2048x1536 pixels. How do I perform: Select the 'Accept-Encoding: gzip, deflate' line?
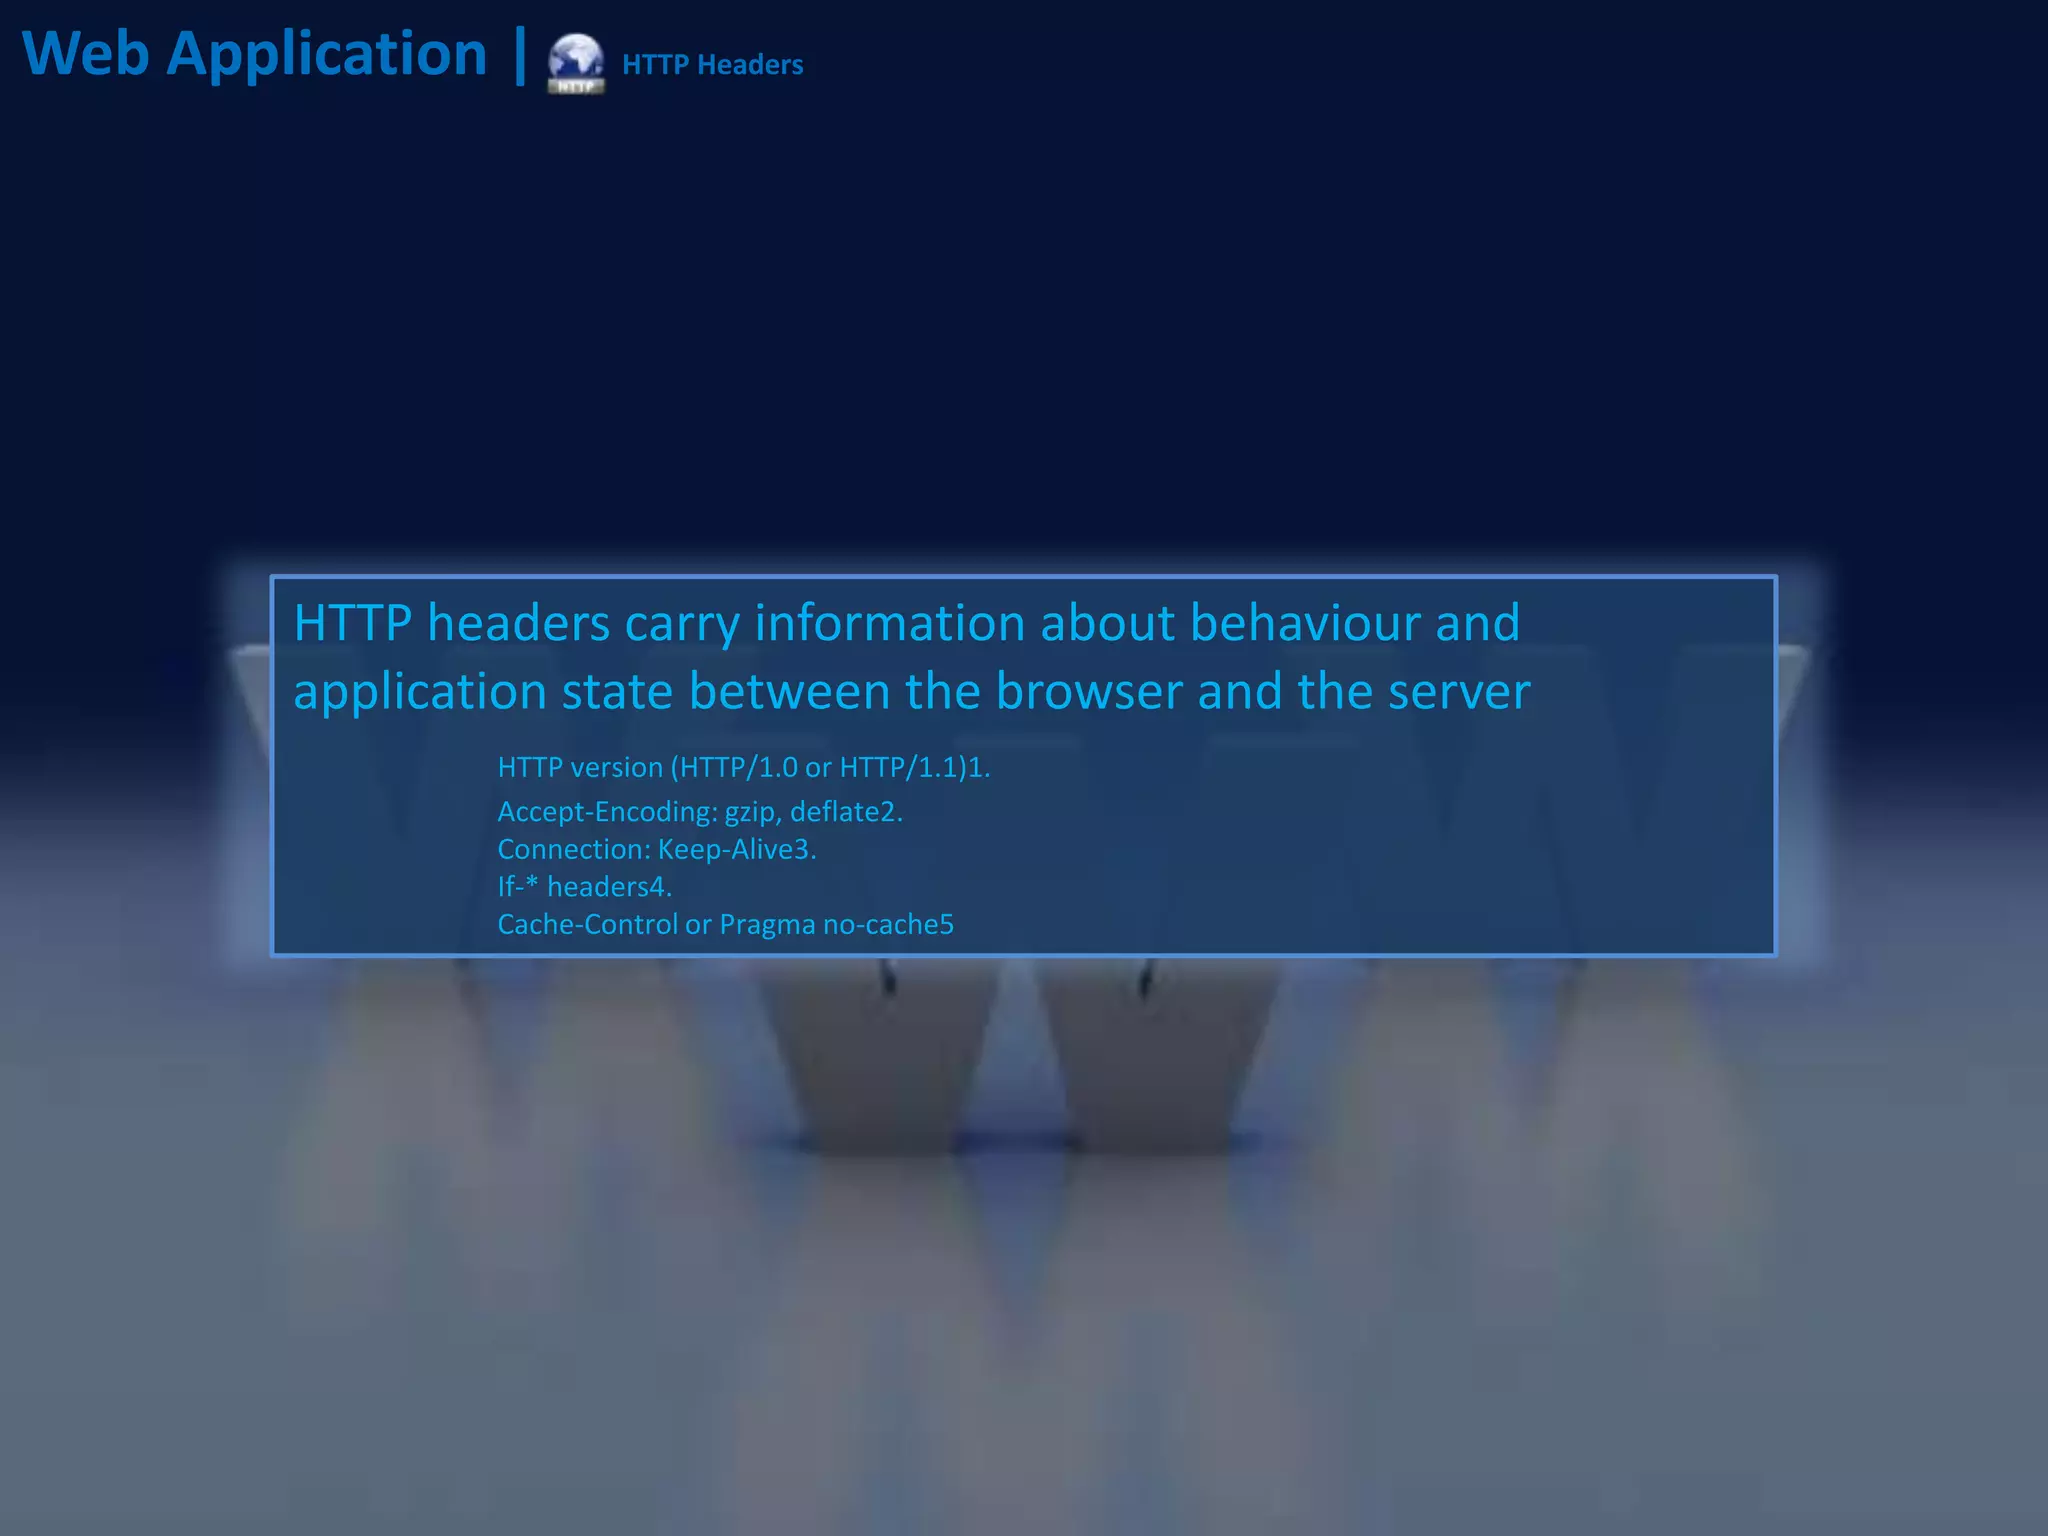point(700,811)
